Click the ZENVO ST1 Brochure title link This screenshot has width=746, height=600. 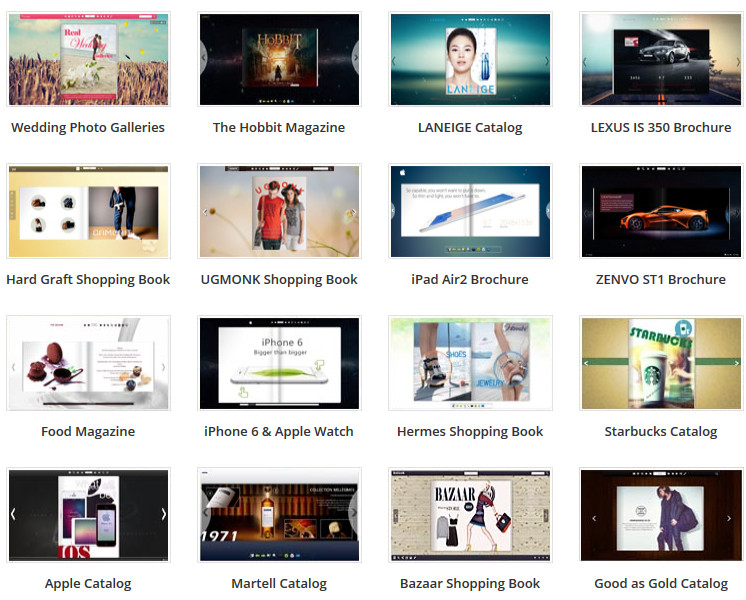[661, 279]
